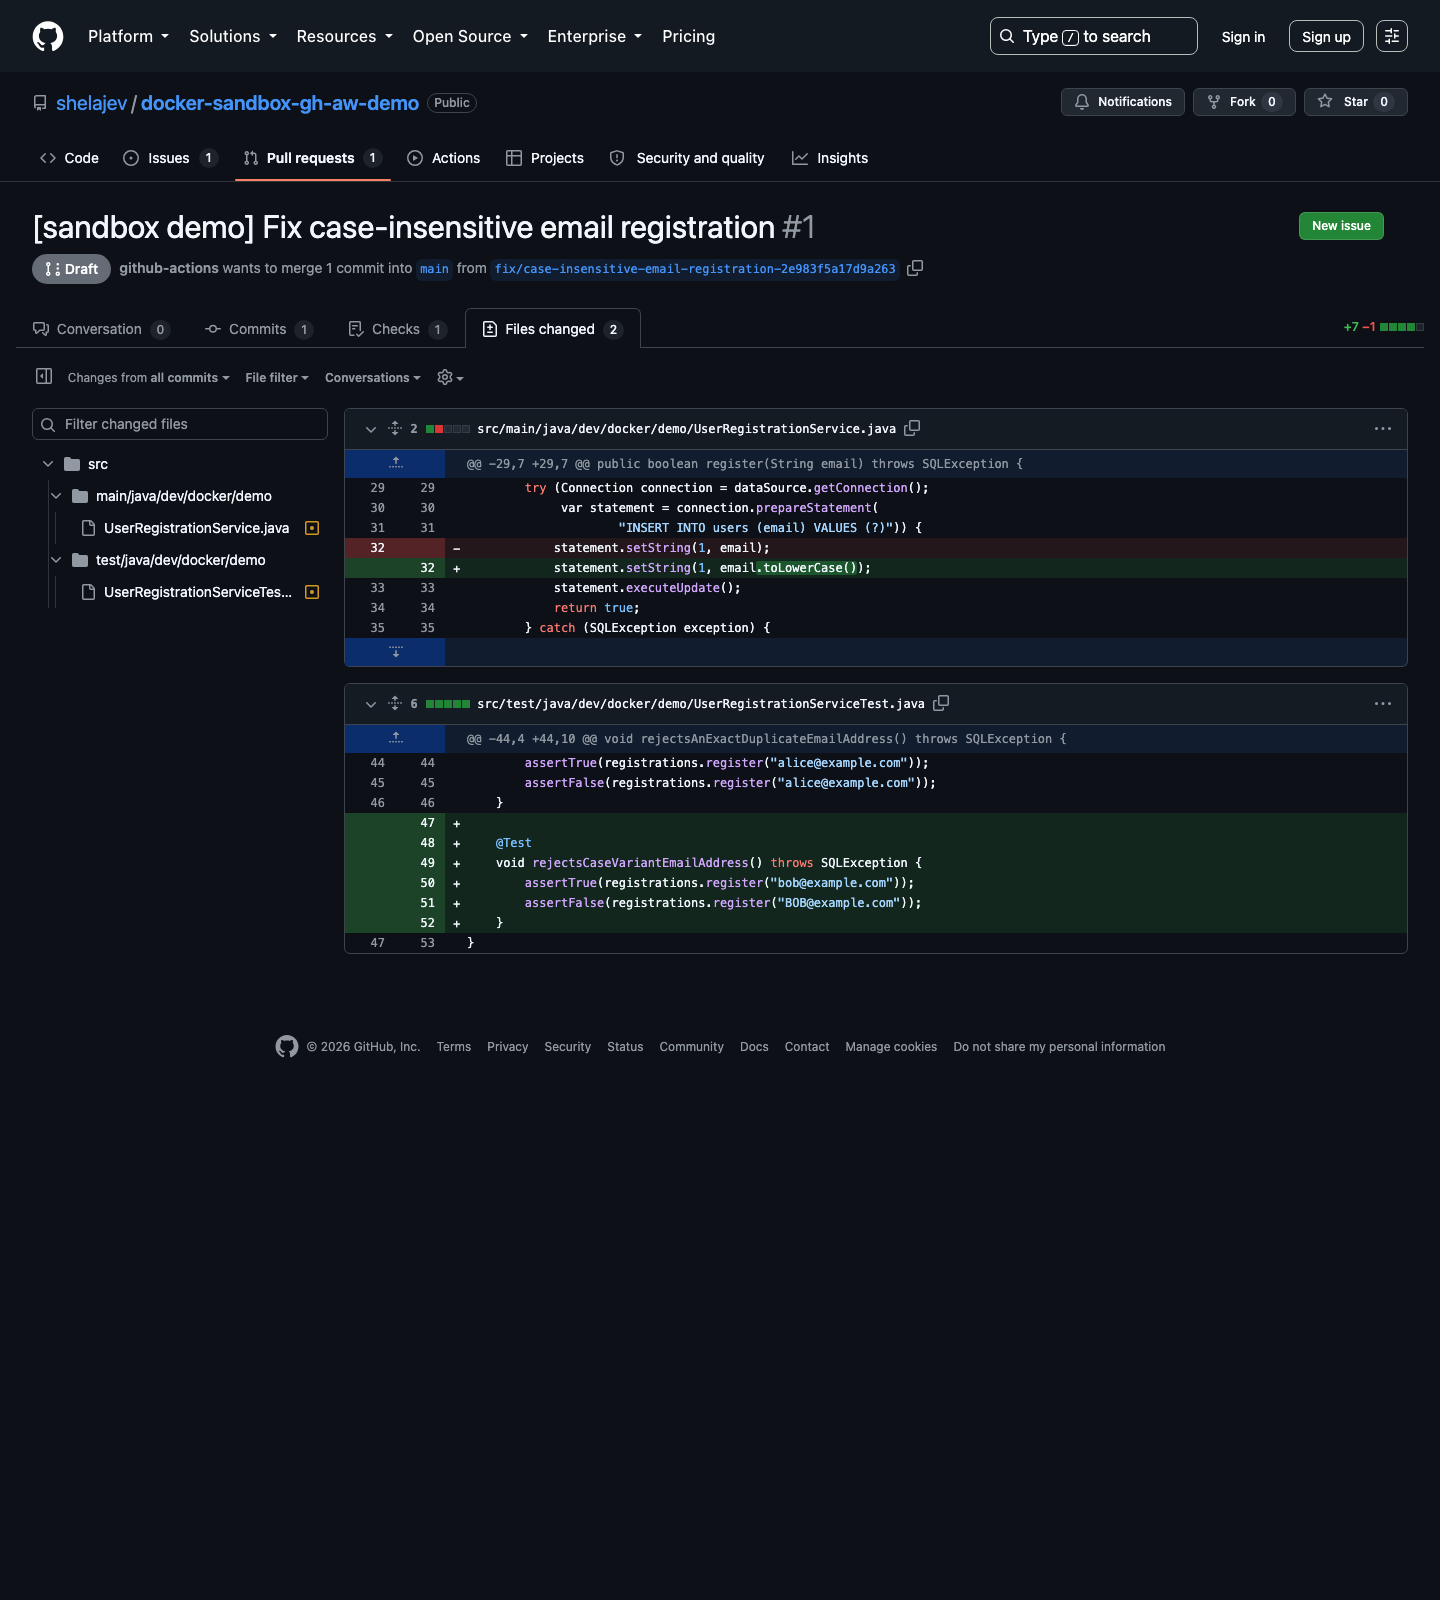The image size is (1440, 1600).
Task: Collapse test/java/dev/docker/demo folder
Action: [x=56, y=560]
